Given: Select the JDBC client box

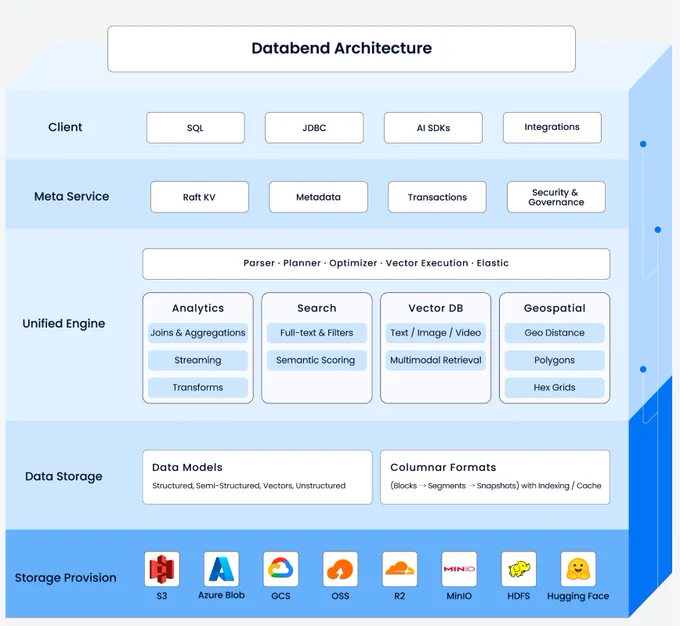Looking at the screenshot, I should pos(314,128).
